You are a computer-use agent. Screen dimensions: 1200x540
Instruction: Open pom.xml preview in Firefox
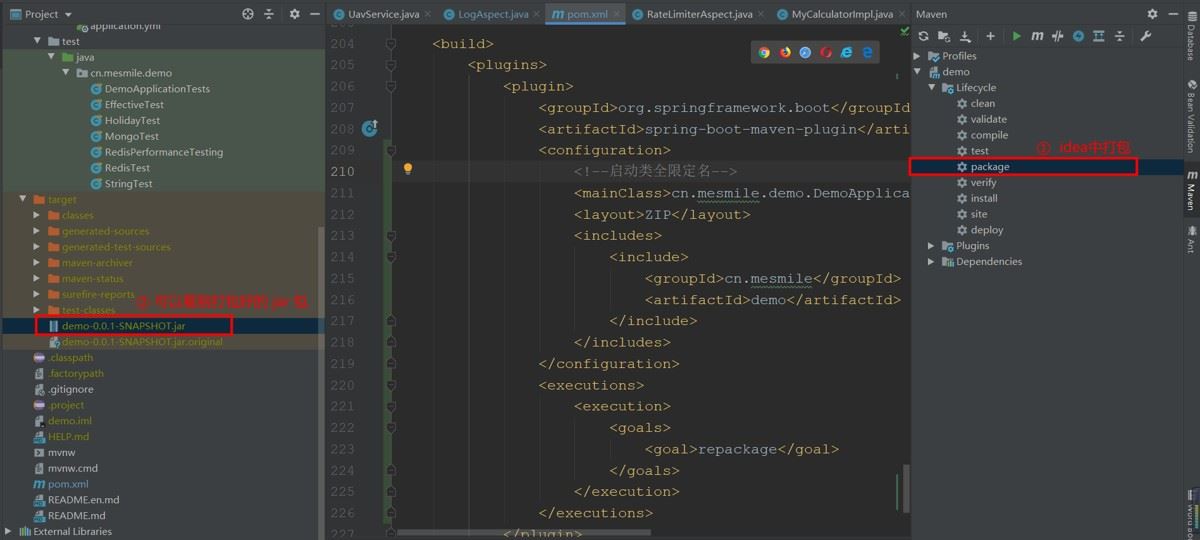785,52
